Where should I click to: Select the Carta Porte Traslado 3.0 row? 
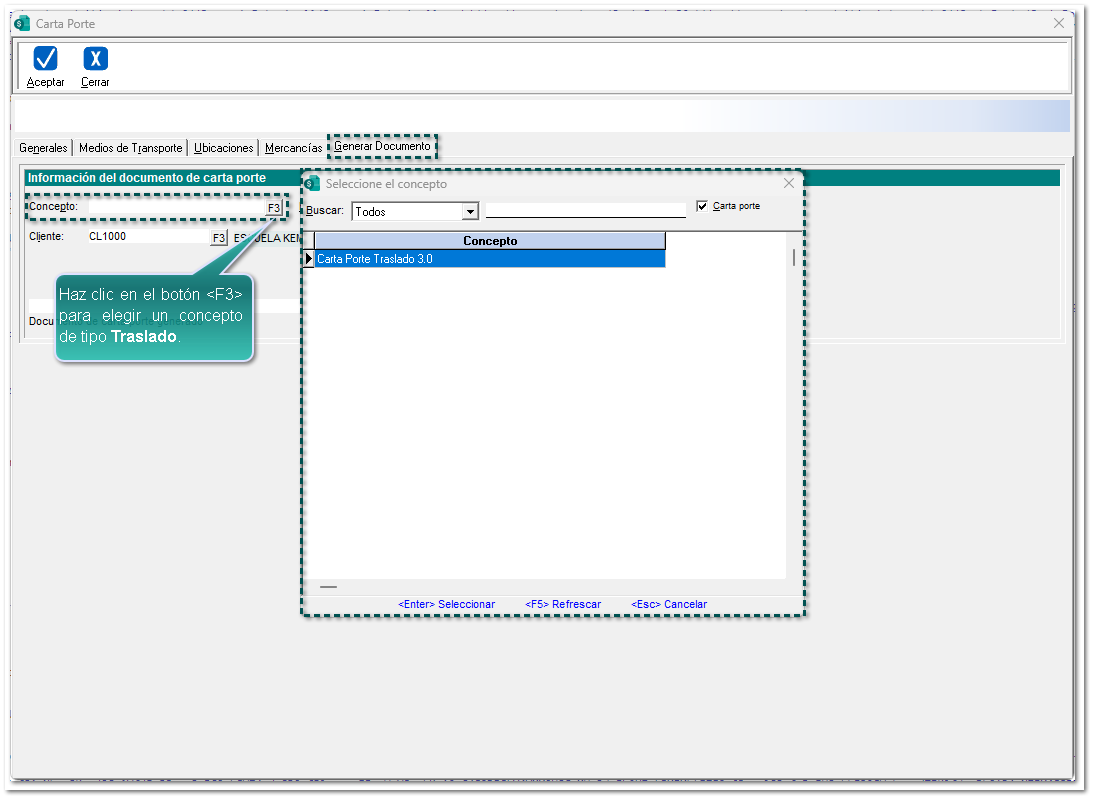[x=489, y=259]
